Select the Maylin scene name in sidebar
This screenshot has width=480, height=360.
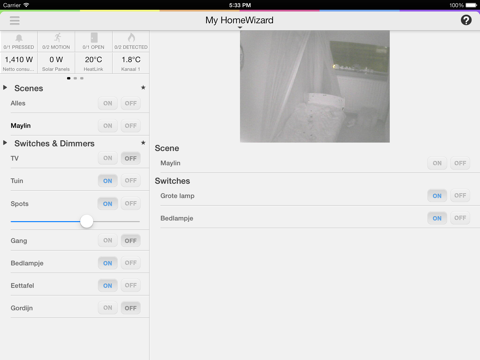click(x=21, y=126)
